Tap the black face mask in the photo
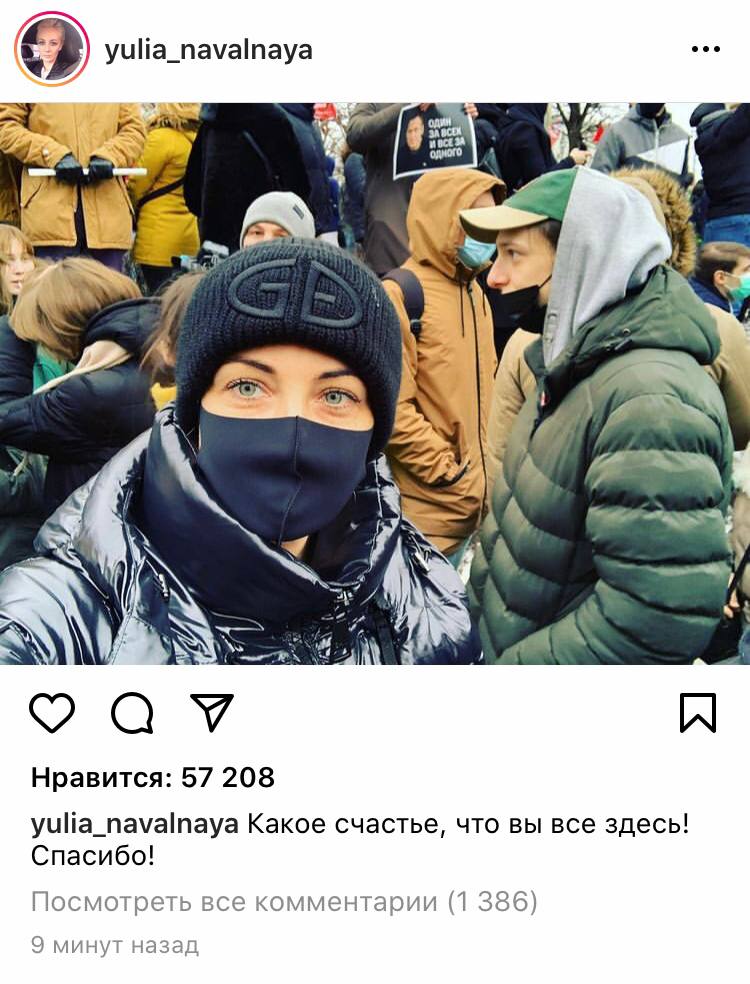 286,471
